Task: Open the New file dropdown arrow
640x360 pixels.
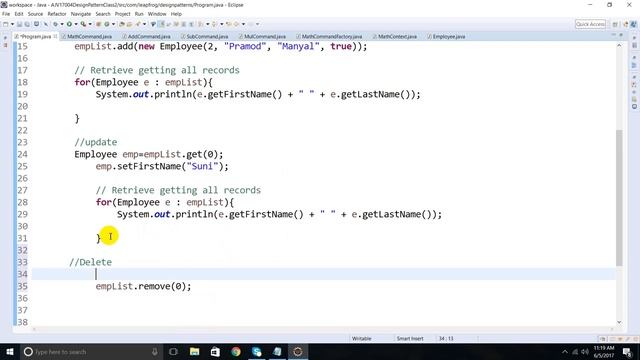Action: tap(12, 24)
